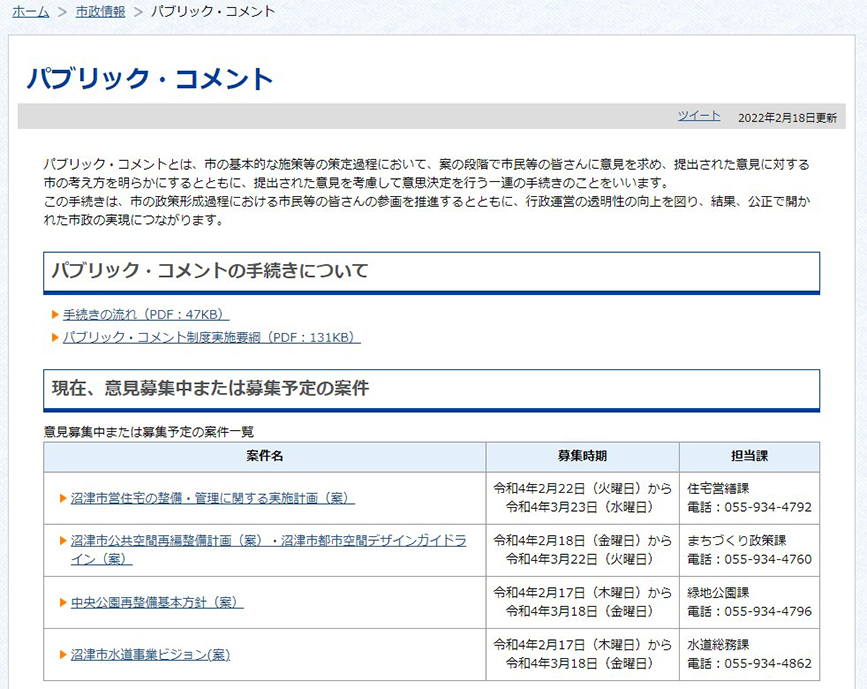Click heading 現在、意見募集中または募集予定の案件
This screenshot has width=867, height=689.
click(x=210, y=388)
